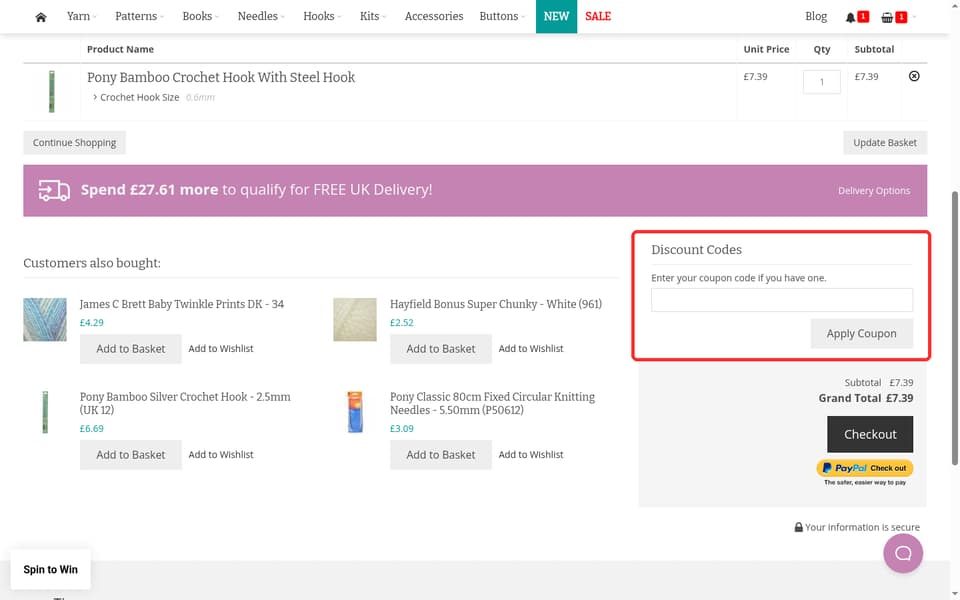Focus the coupon code input field
This screenshot has height=600, width=960.
pos(782,300)
